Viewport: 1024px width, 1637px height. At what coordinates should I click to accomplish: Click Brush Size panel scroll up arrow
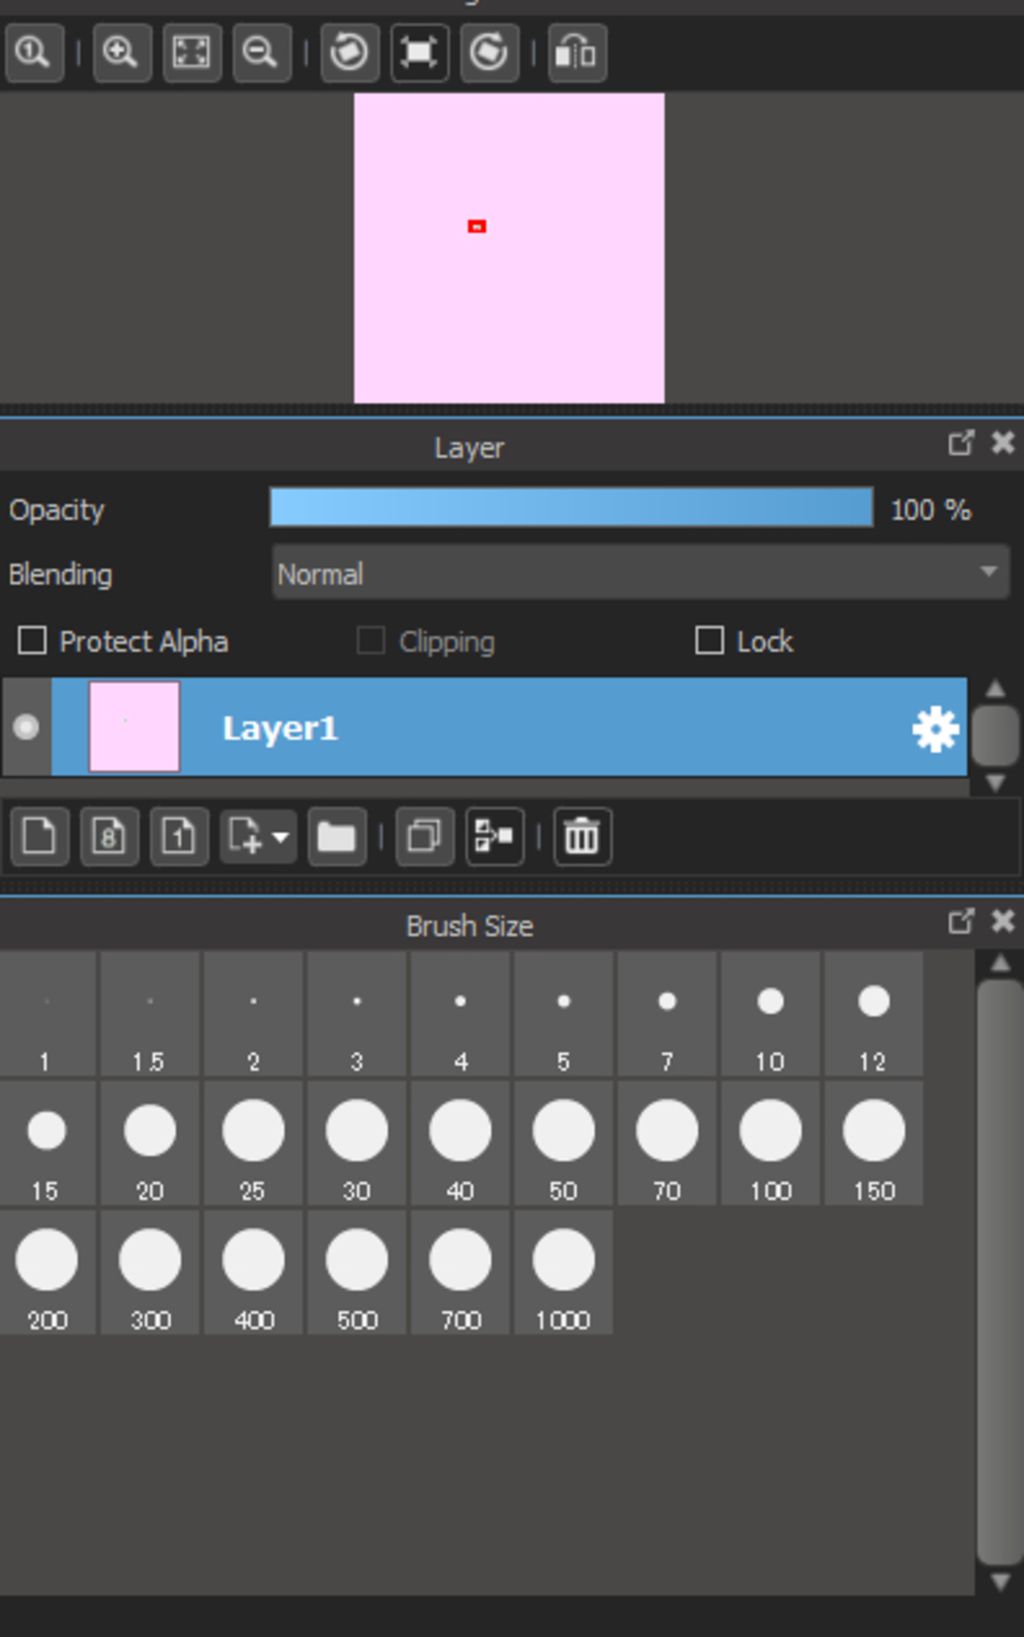[x=999, y=964]
